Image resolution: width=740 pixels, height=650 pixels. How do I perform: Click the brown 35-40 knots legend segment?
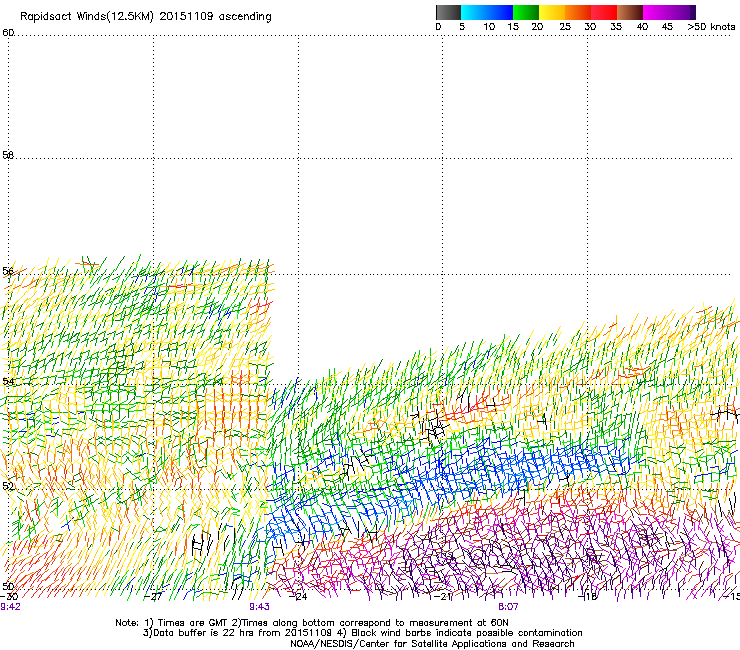pyautogui.click(x=630, y=12)
